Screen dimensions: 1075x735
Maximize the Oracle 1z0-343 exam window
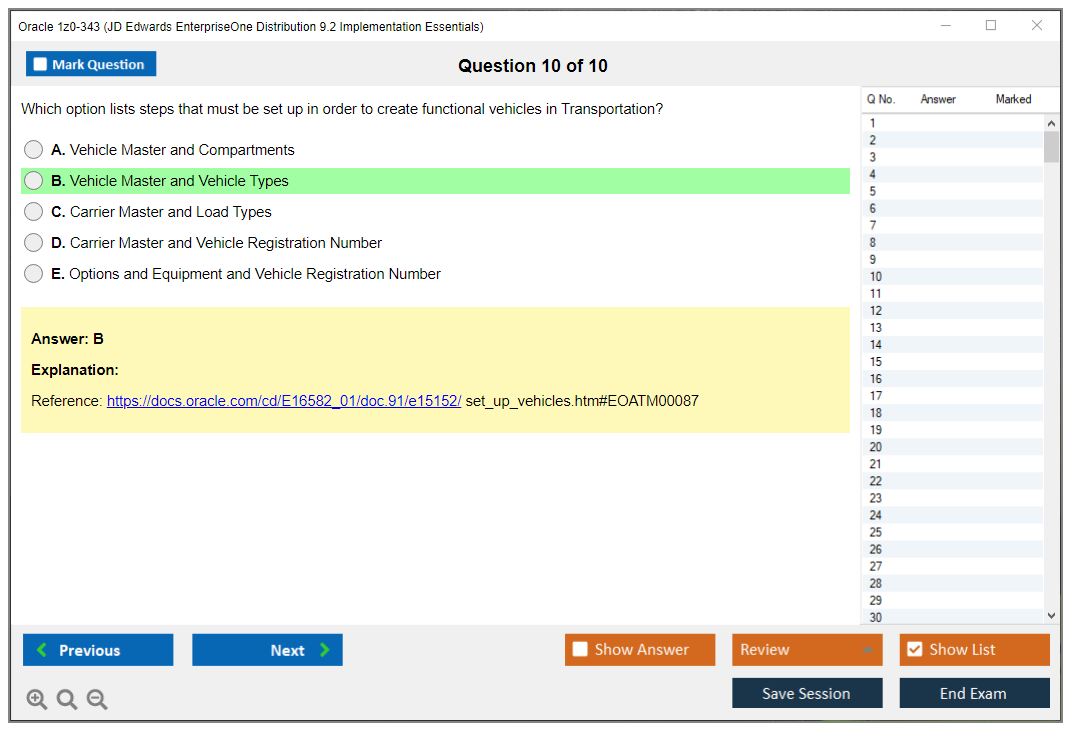pyautogui.click(x=991, y=25)
